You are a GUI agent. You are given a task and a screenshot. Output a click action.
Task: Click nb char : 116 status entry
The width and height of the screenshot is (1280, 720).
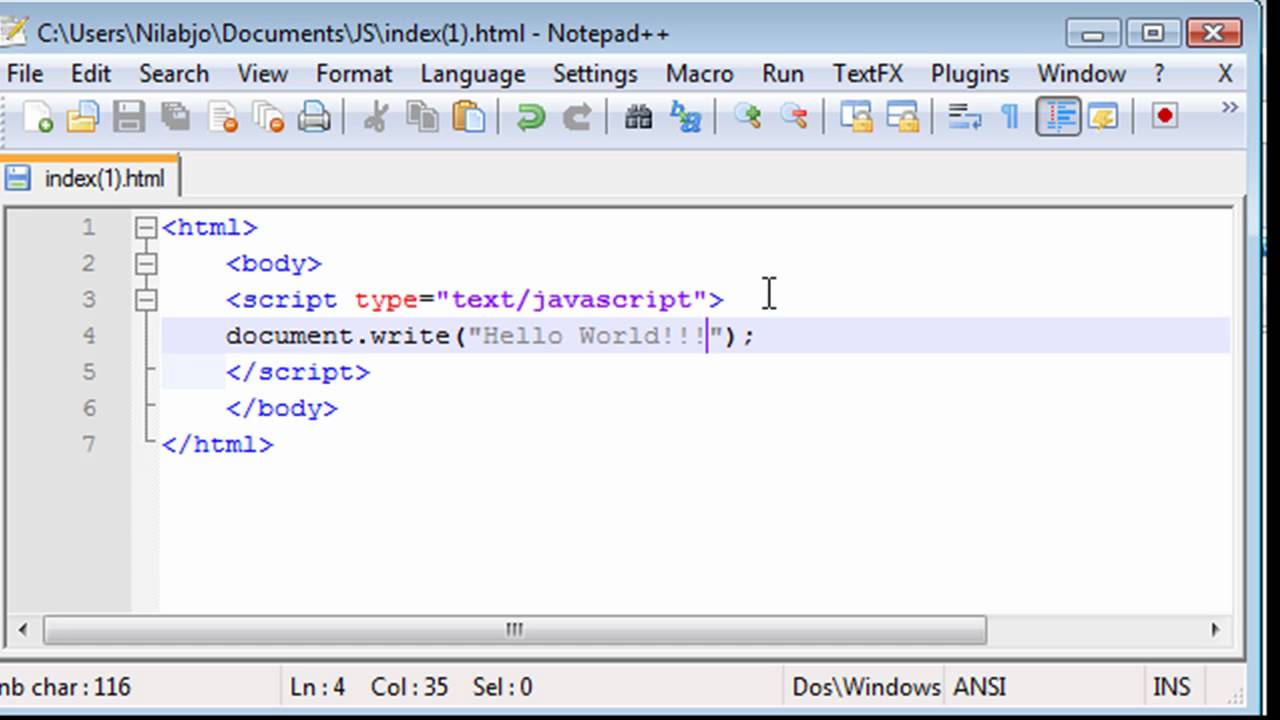click(66, 687)
